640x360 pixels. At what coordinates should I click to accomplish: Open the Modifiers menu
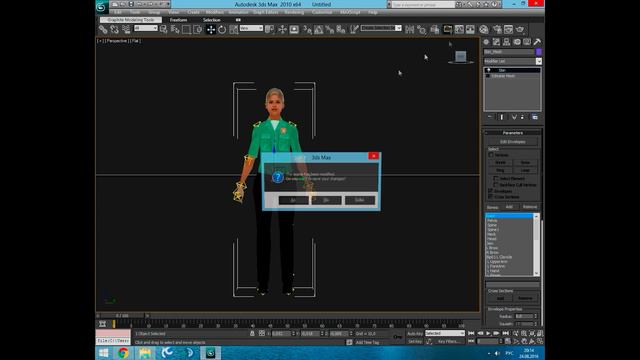[x=215, y=12]
